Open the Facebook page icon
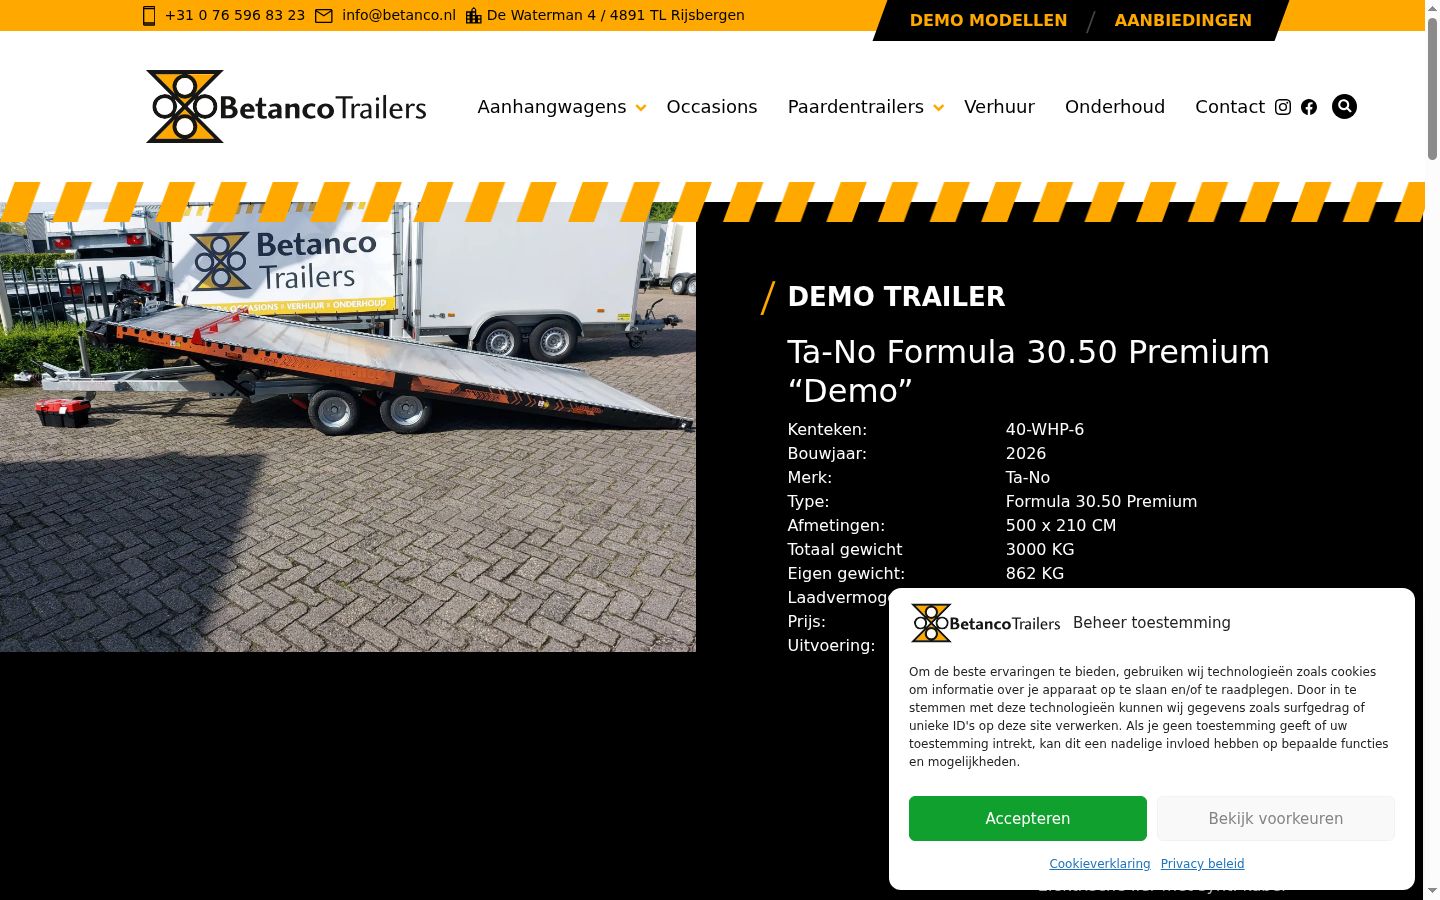Image resolution: width=1440 pixels, height=900 pixels. coord(1309,107)
